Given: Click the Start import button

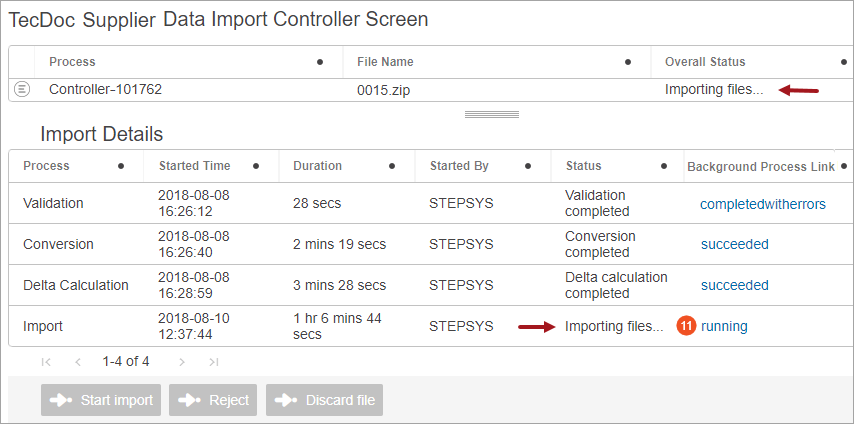Looking at the screenshot, I should [x=101, y=400].
